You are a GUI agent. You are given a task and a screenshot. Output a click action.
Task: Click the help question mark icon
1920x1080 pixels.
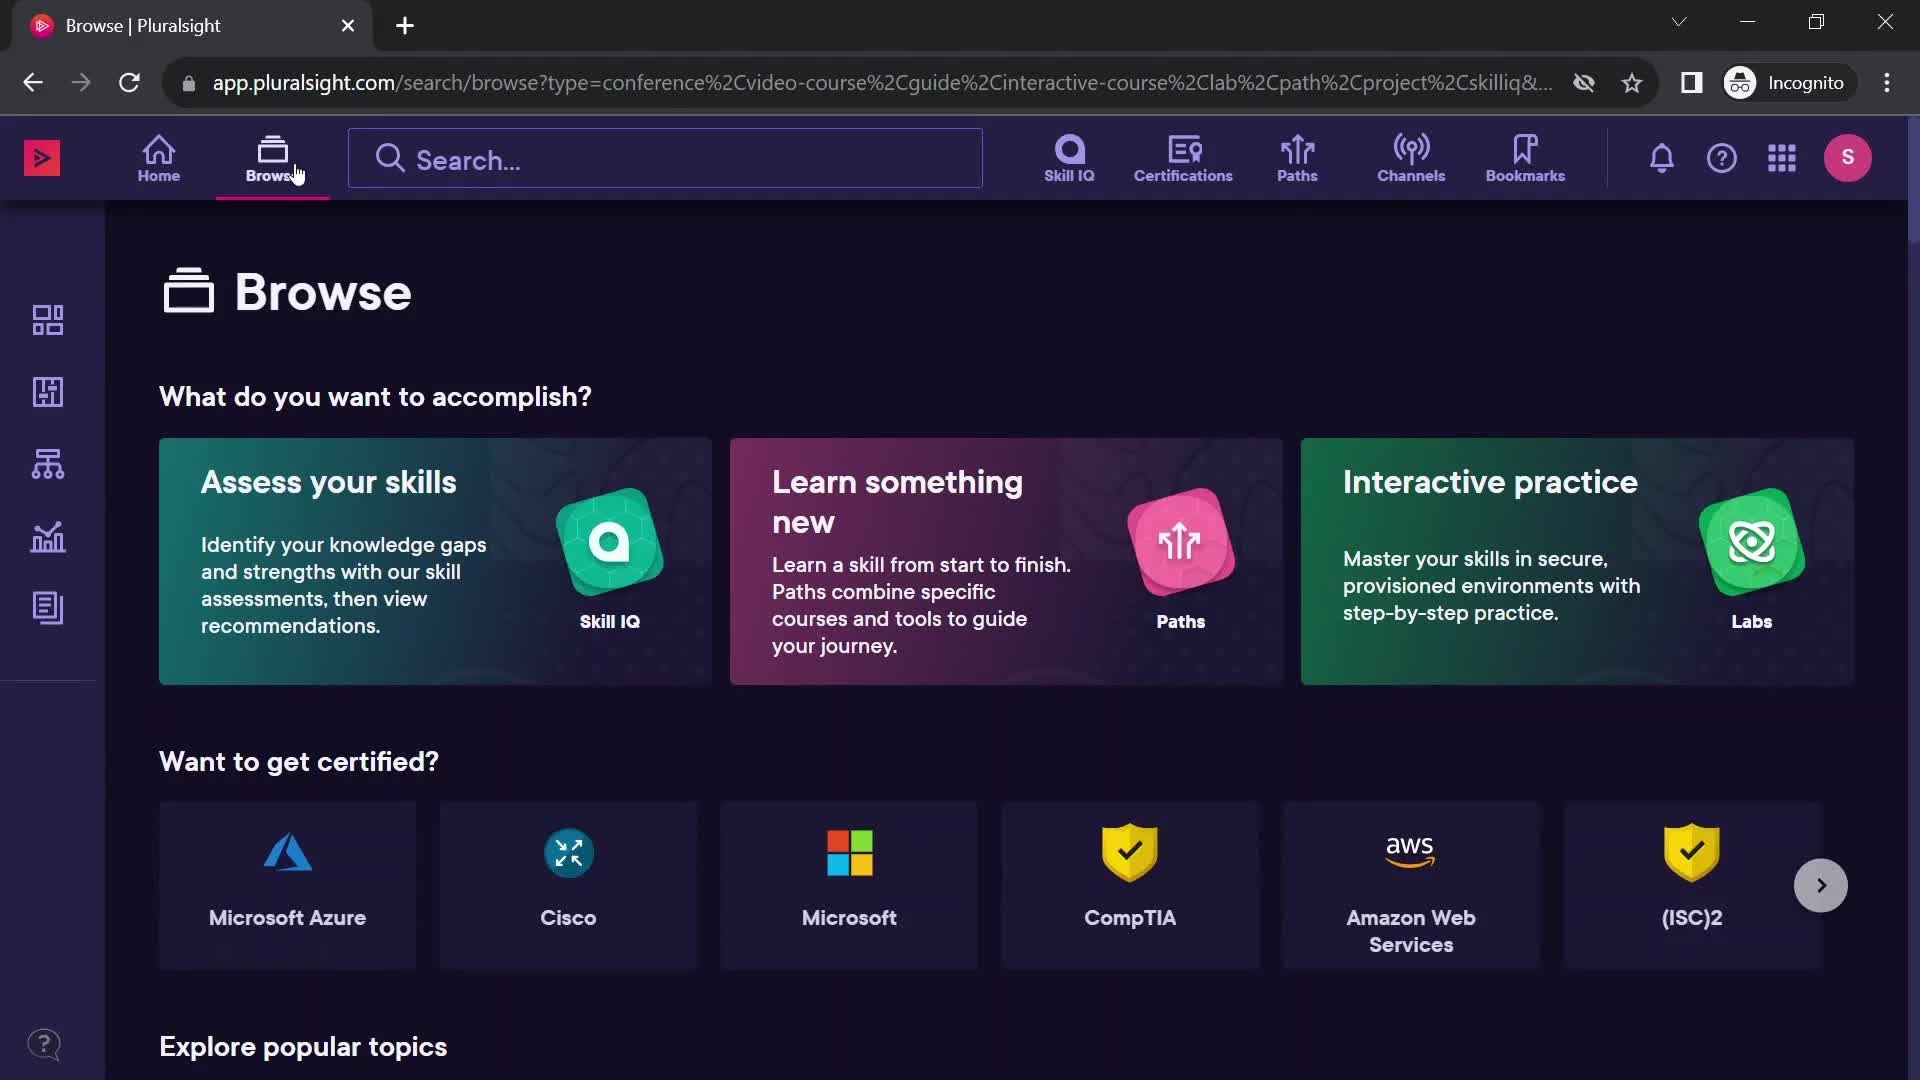click(x=1721, y=157)
